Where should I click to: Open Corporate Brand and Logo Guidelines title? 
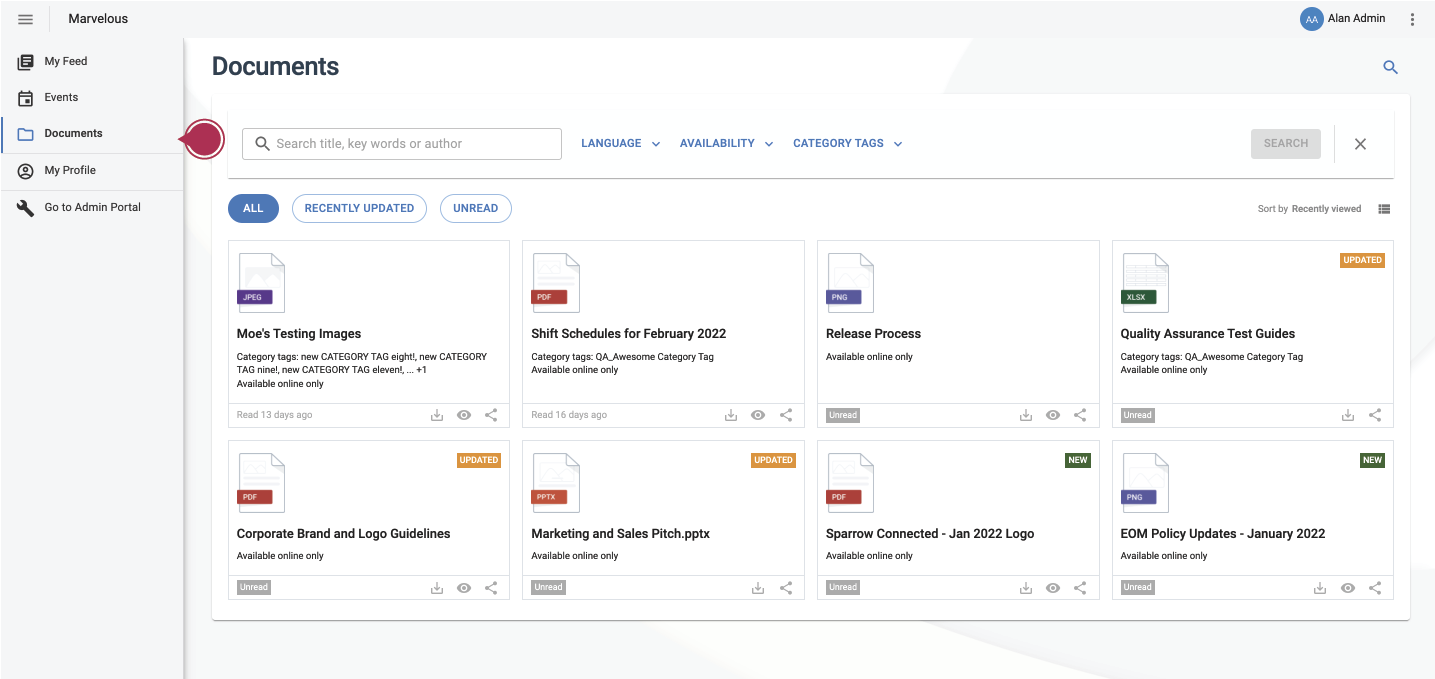coord(344,534)
